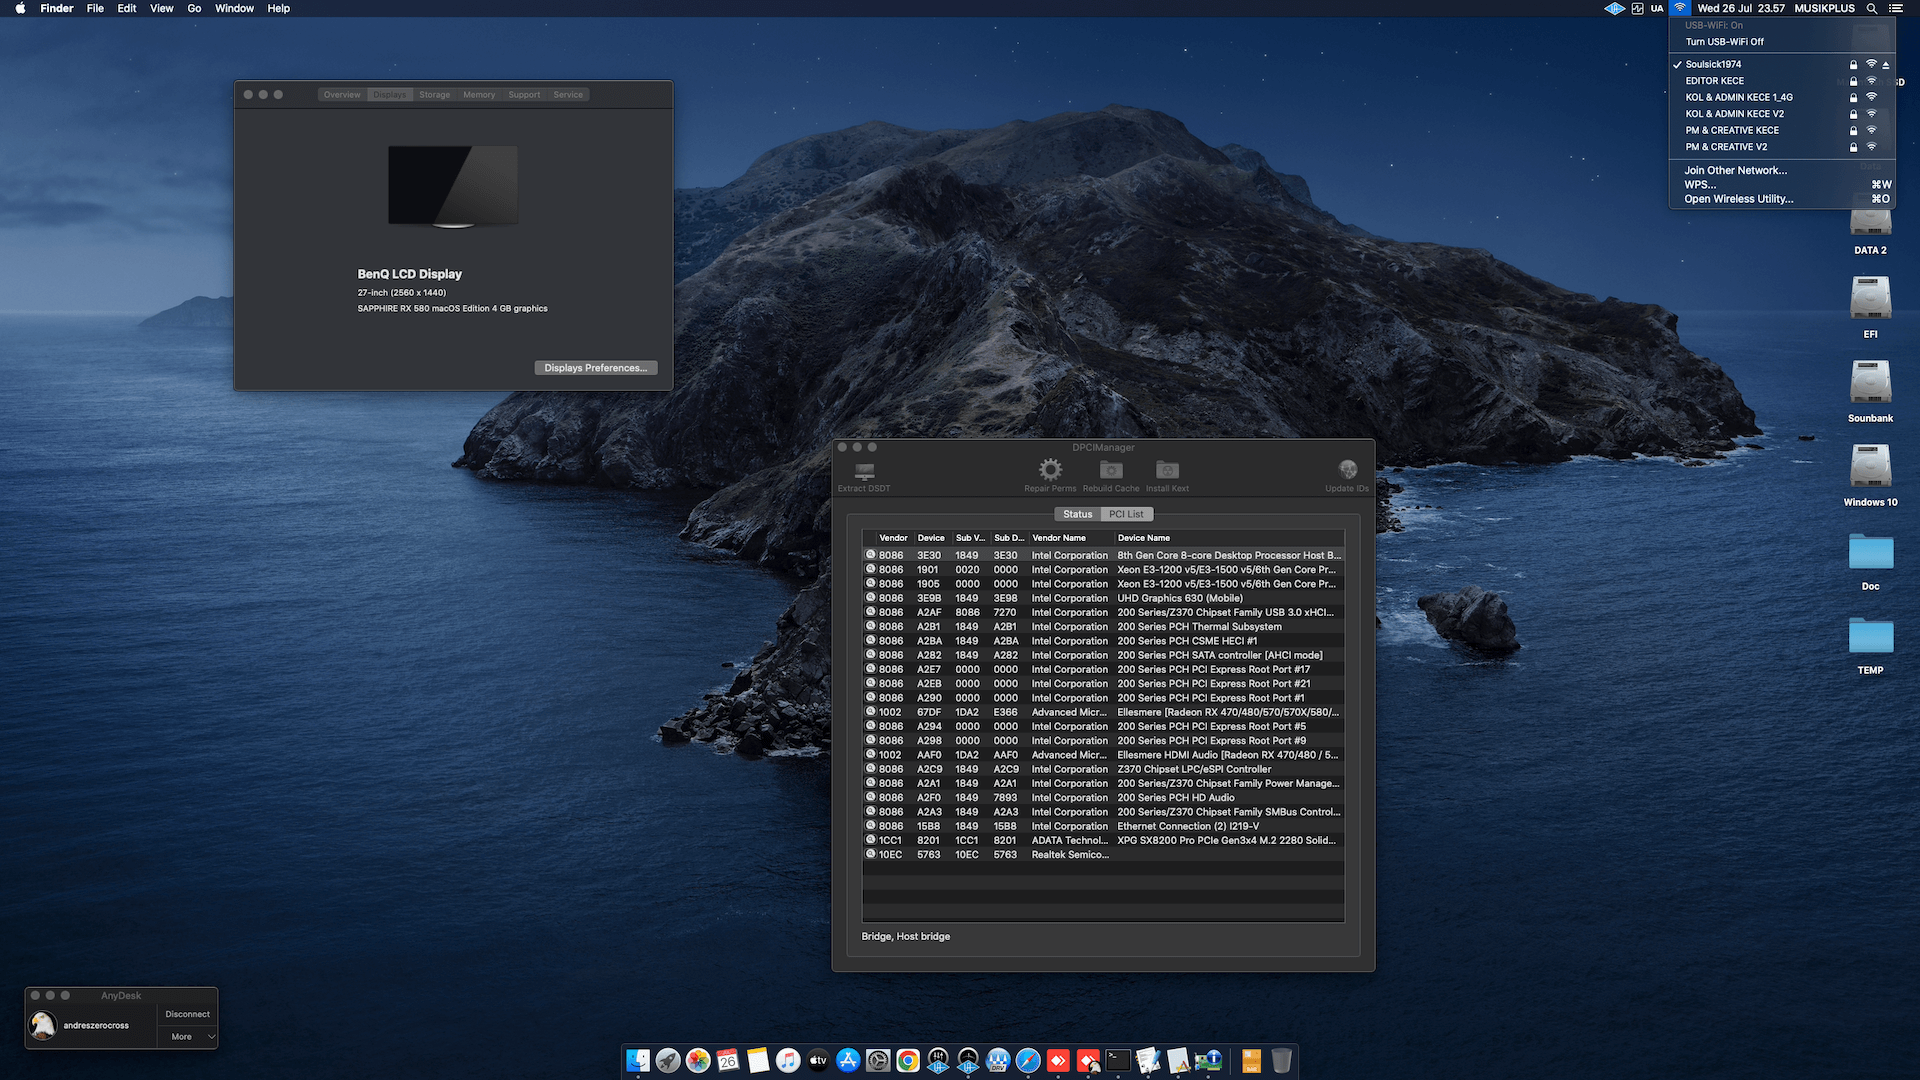The width and height of the screenshot is (1920, 1080).
Task: Open Music app in the Dock
Action: click(788, 1060)
